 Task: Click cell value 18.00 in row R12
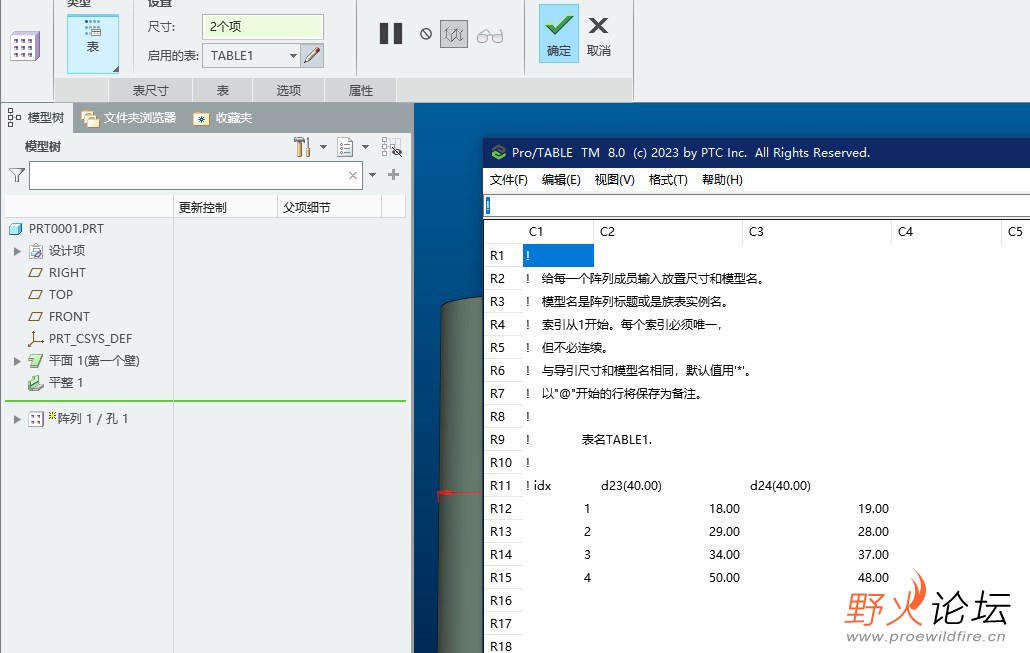pos(724,508)
